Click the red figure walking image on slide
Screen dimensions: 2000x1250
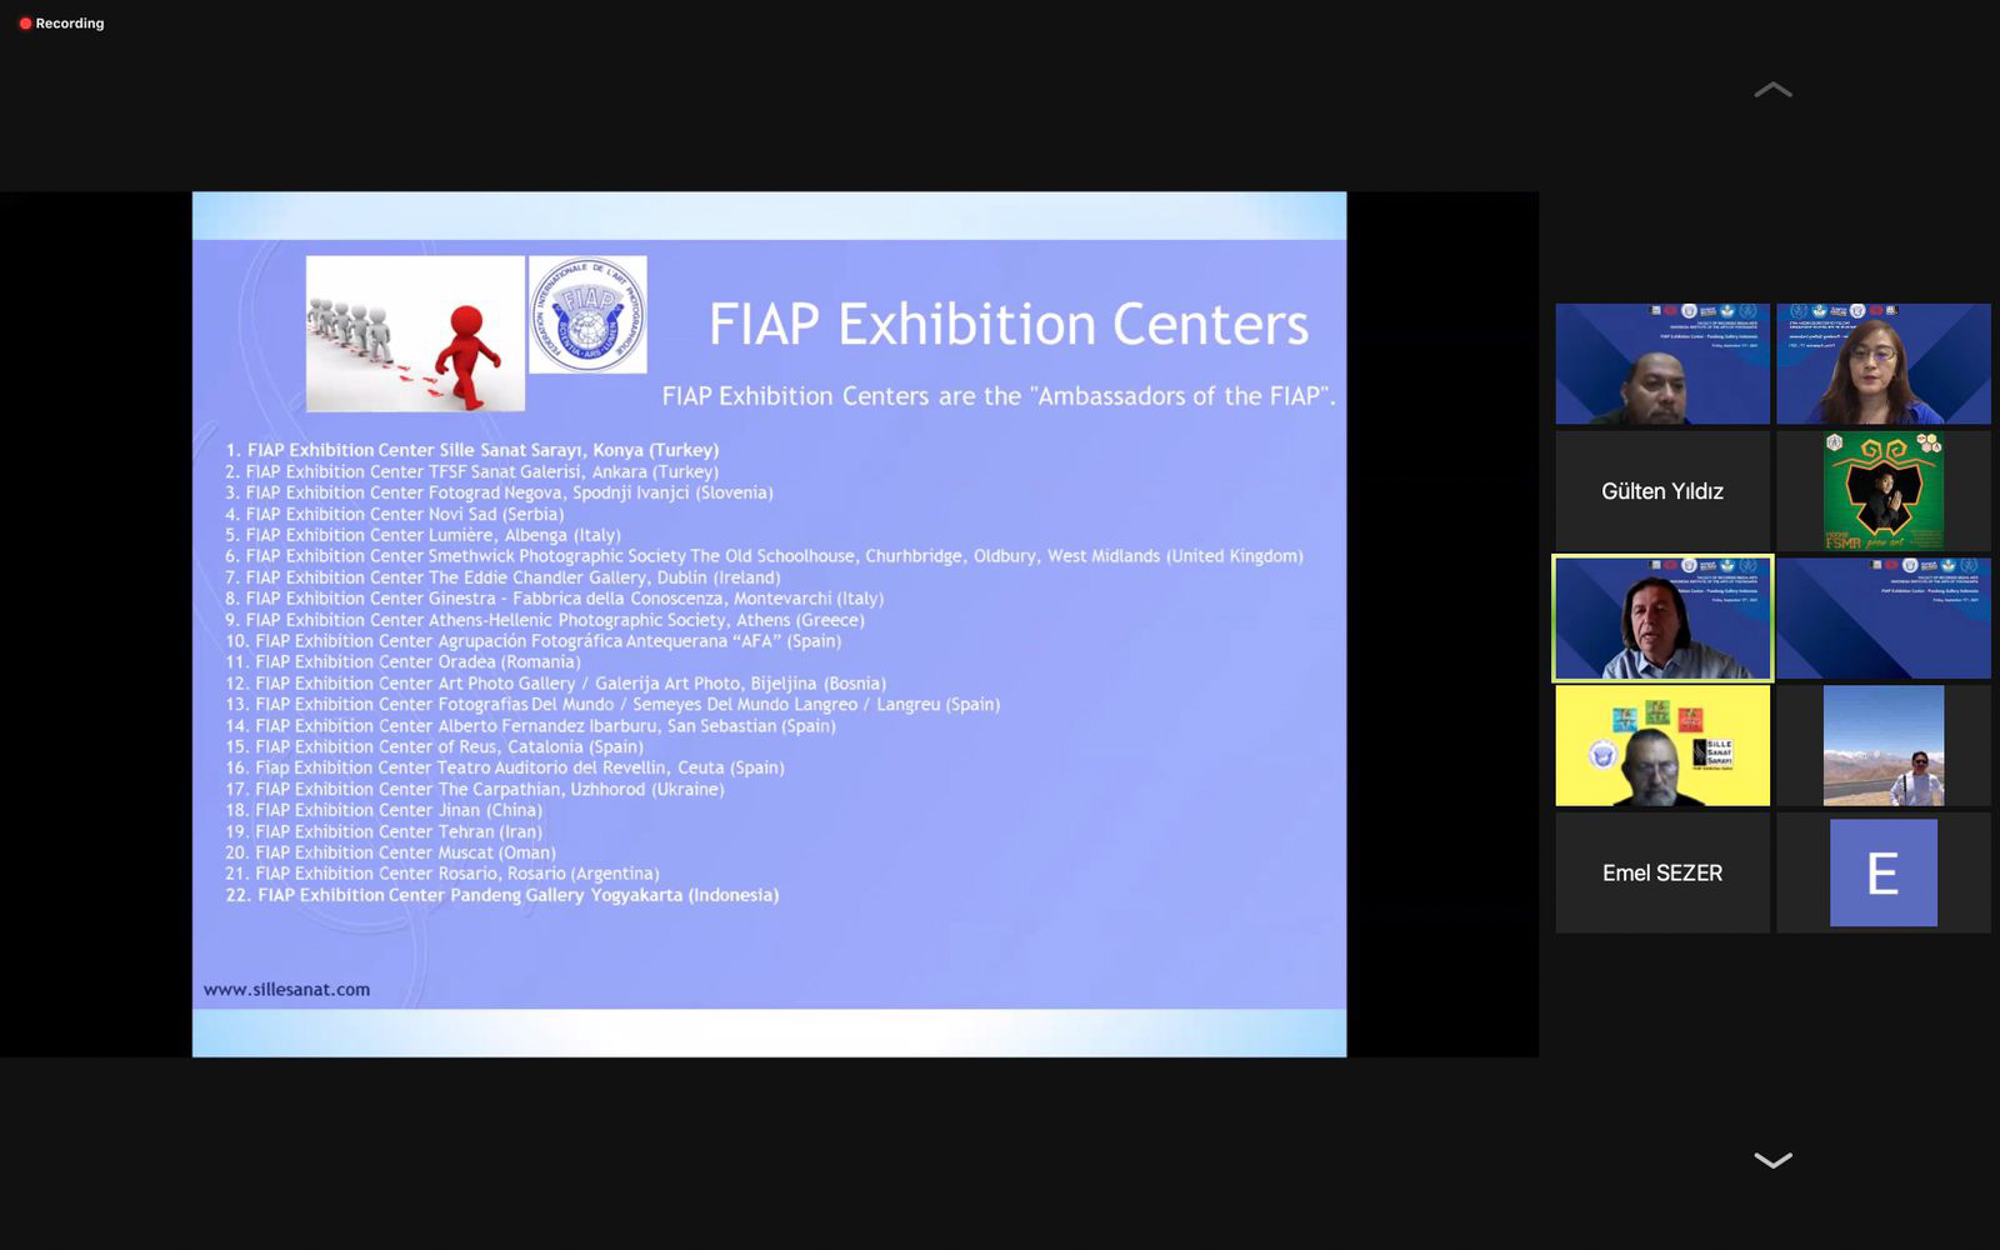tap(415, 333)
